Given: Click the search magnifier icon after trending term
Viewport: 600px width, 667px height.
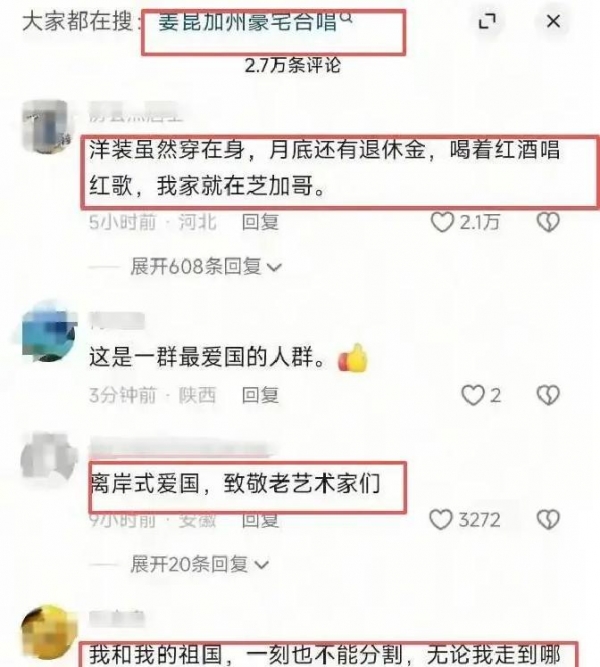Looking at the screenshot, I should tap(347, 18).
